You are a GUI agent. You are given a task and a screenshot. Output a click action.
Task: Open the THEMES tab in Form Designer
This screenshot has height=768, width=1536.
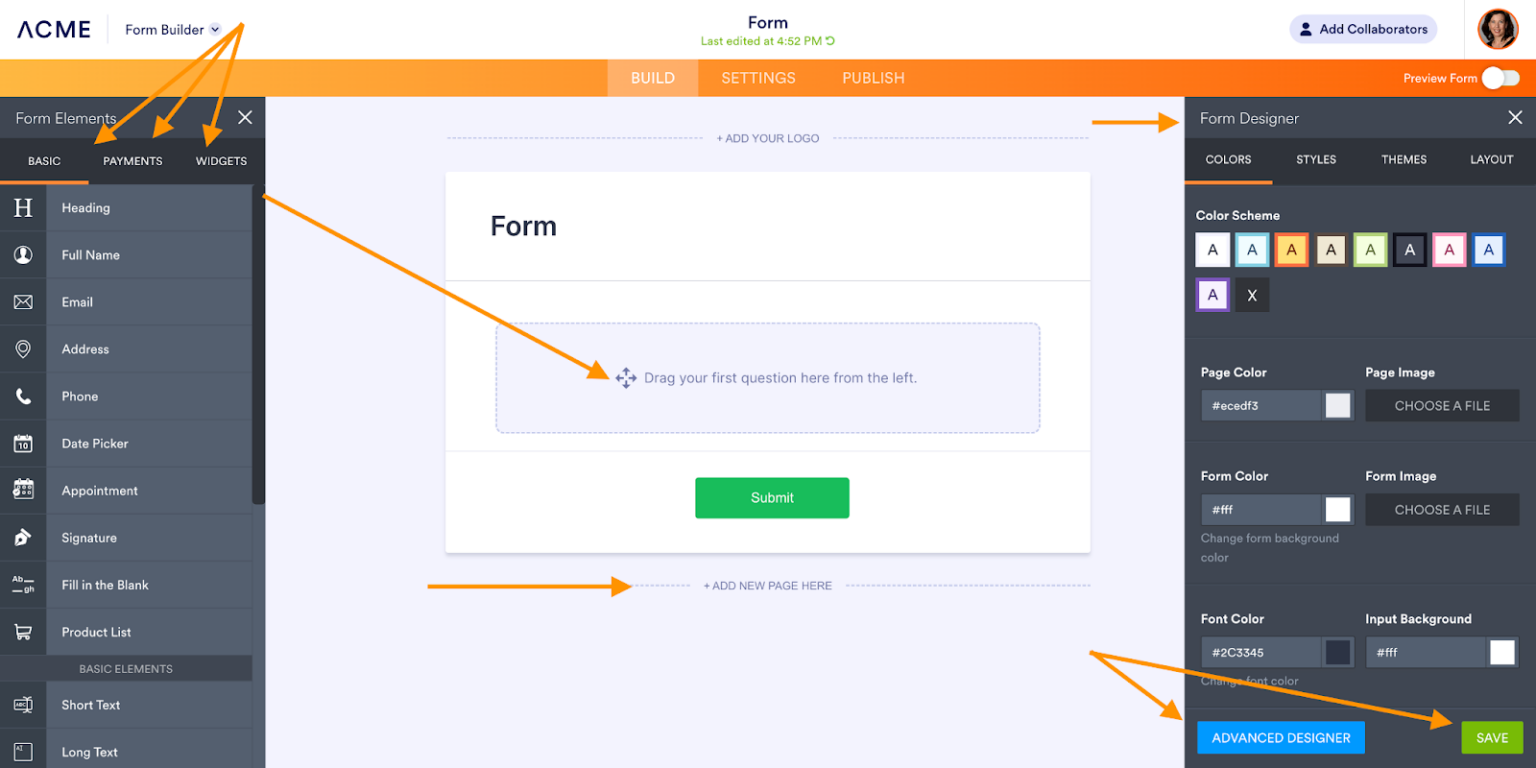[1403, 159]
